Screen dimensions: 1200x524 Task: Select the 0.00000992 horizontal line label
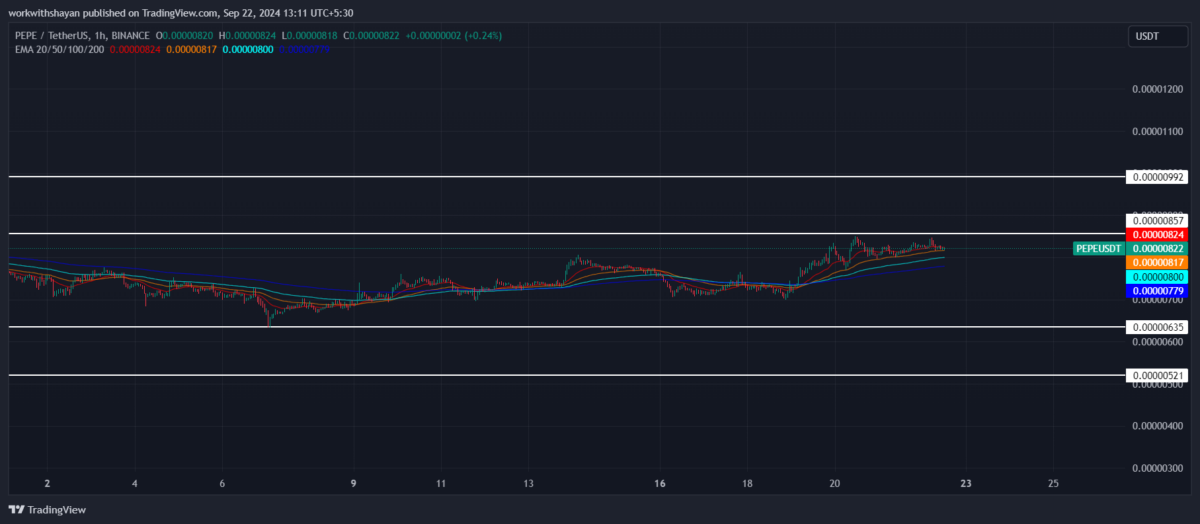point(1157,177)
